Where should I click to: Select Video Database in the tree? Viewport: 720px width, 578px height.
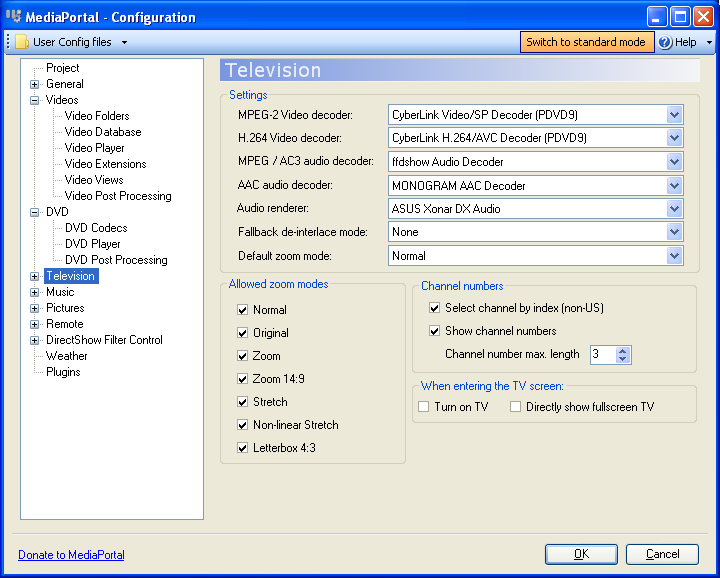pyautogui.click(x=103, y=132)
